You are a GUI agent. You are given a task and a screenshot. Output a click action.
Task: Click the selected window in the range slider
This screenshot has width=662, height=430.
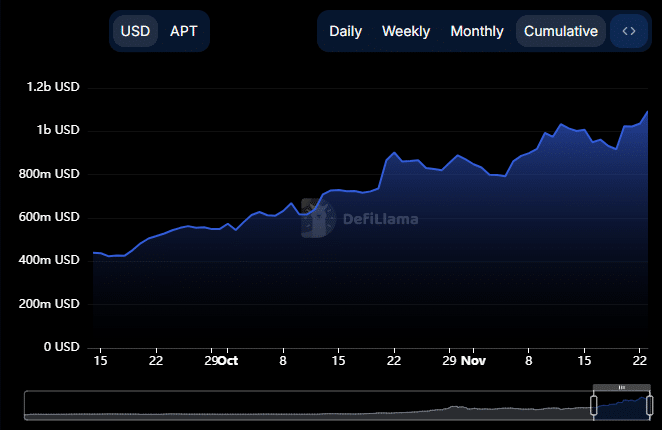(x=621, y=404)
